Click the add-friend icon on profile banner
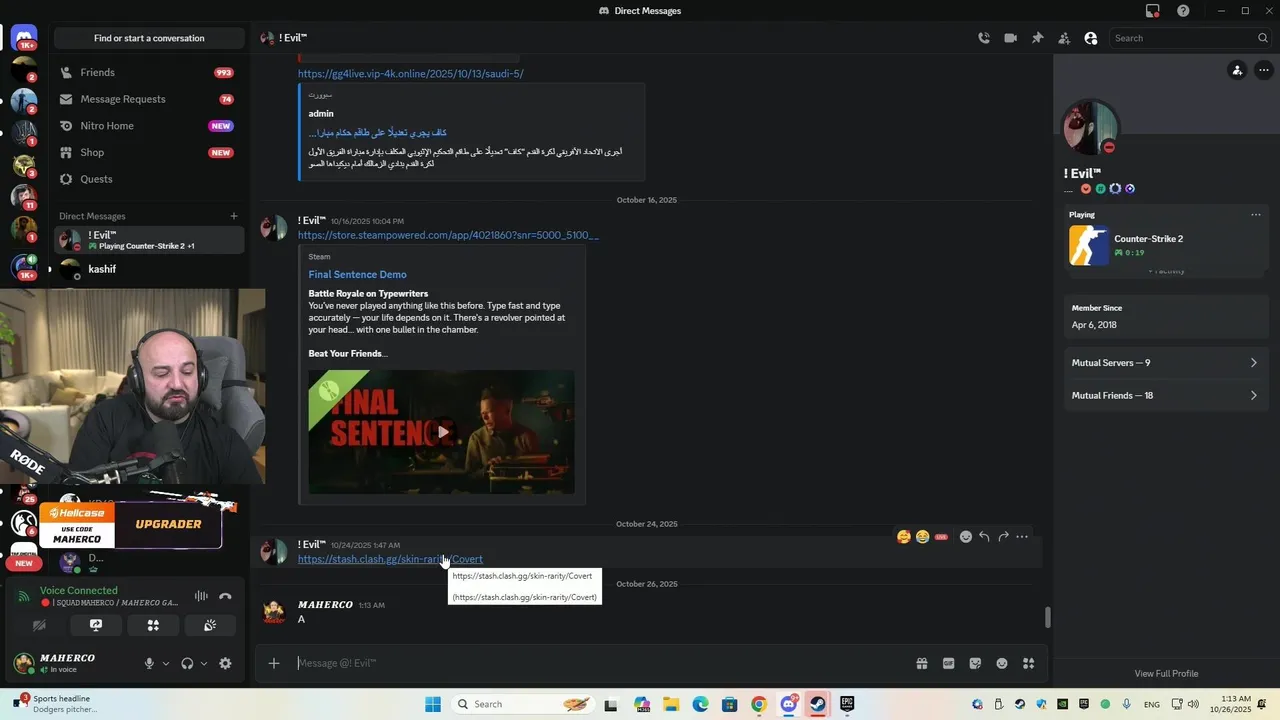This screenshot has height=720, width=1280. point(1237,70)
